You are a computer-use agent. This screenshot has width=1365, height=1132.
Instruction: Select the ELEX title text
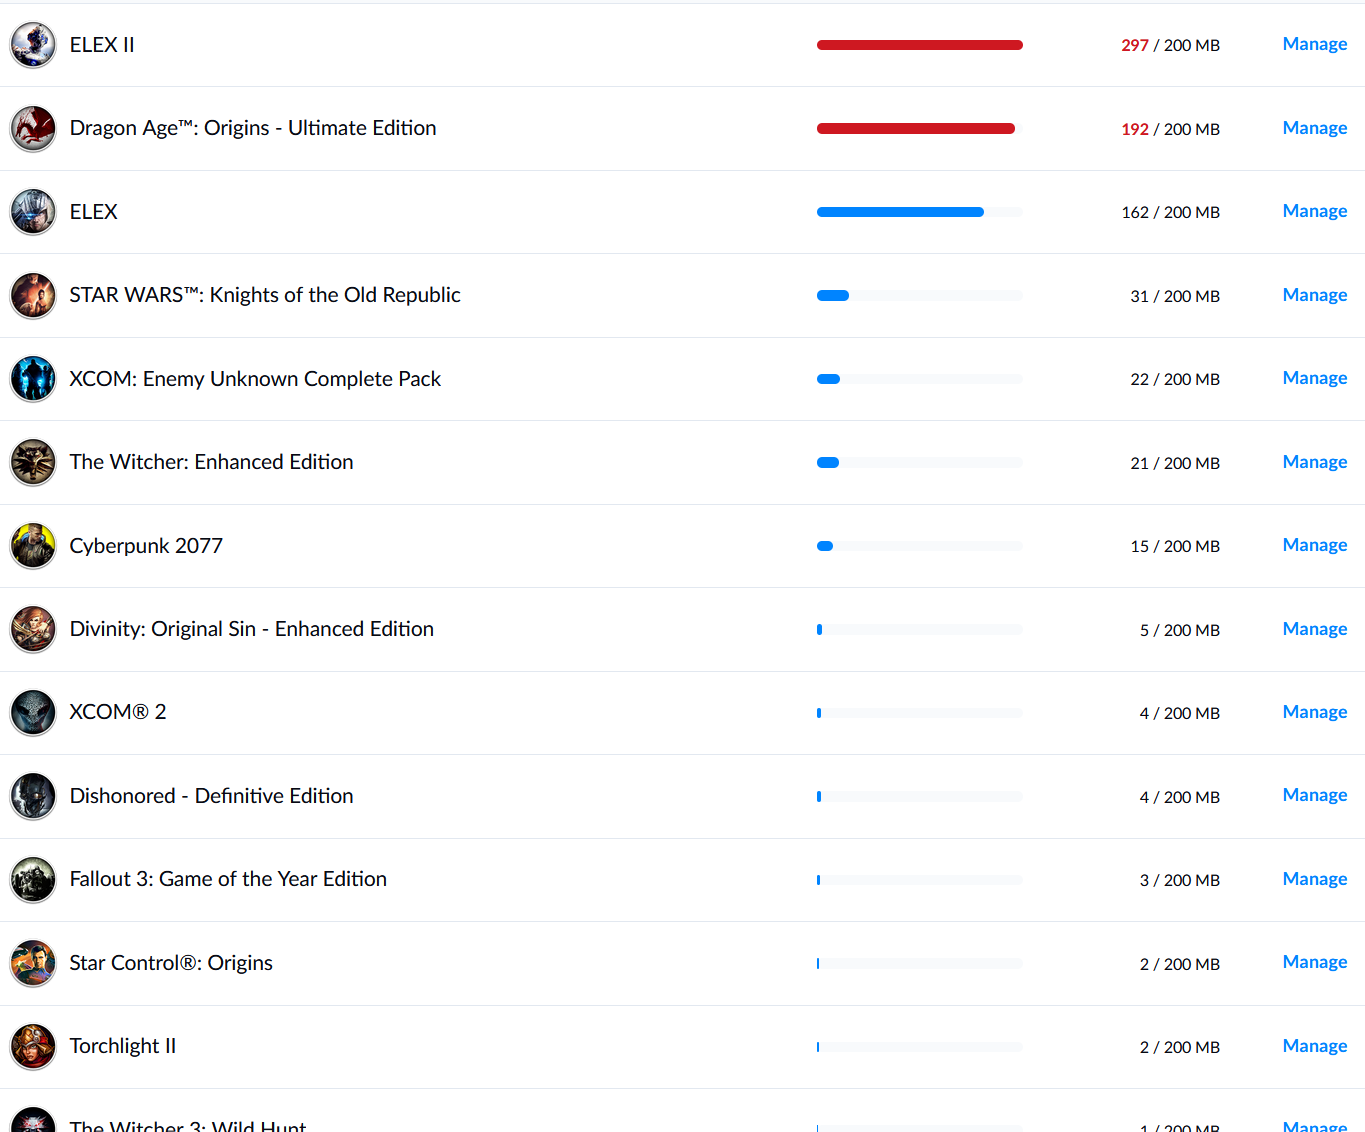click(94, 212)
